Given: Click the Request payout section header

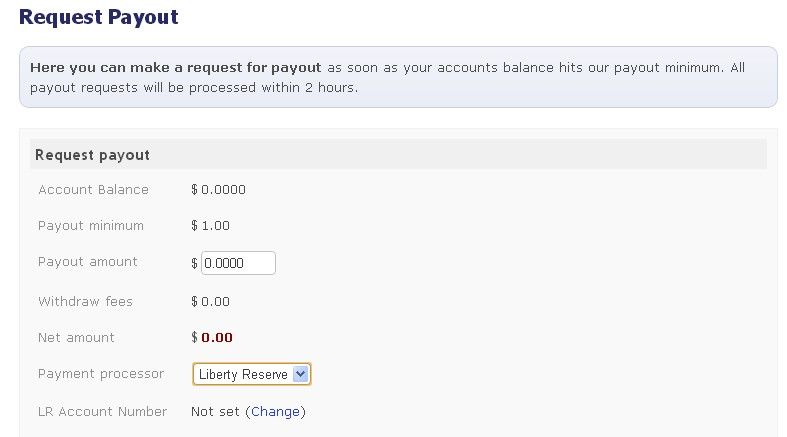Looking at the screenshot, I should click(93, 155).
